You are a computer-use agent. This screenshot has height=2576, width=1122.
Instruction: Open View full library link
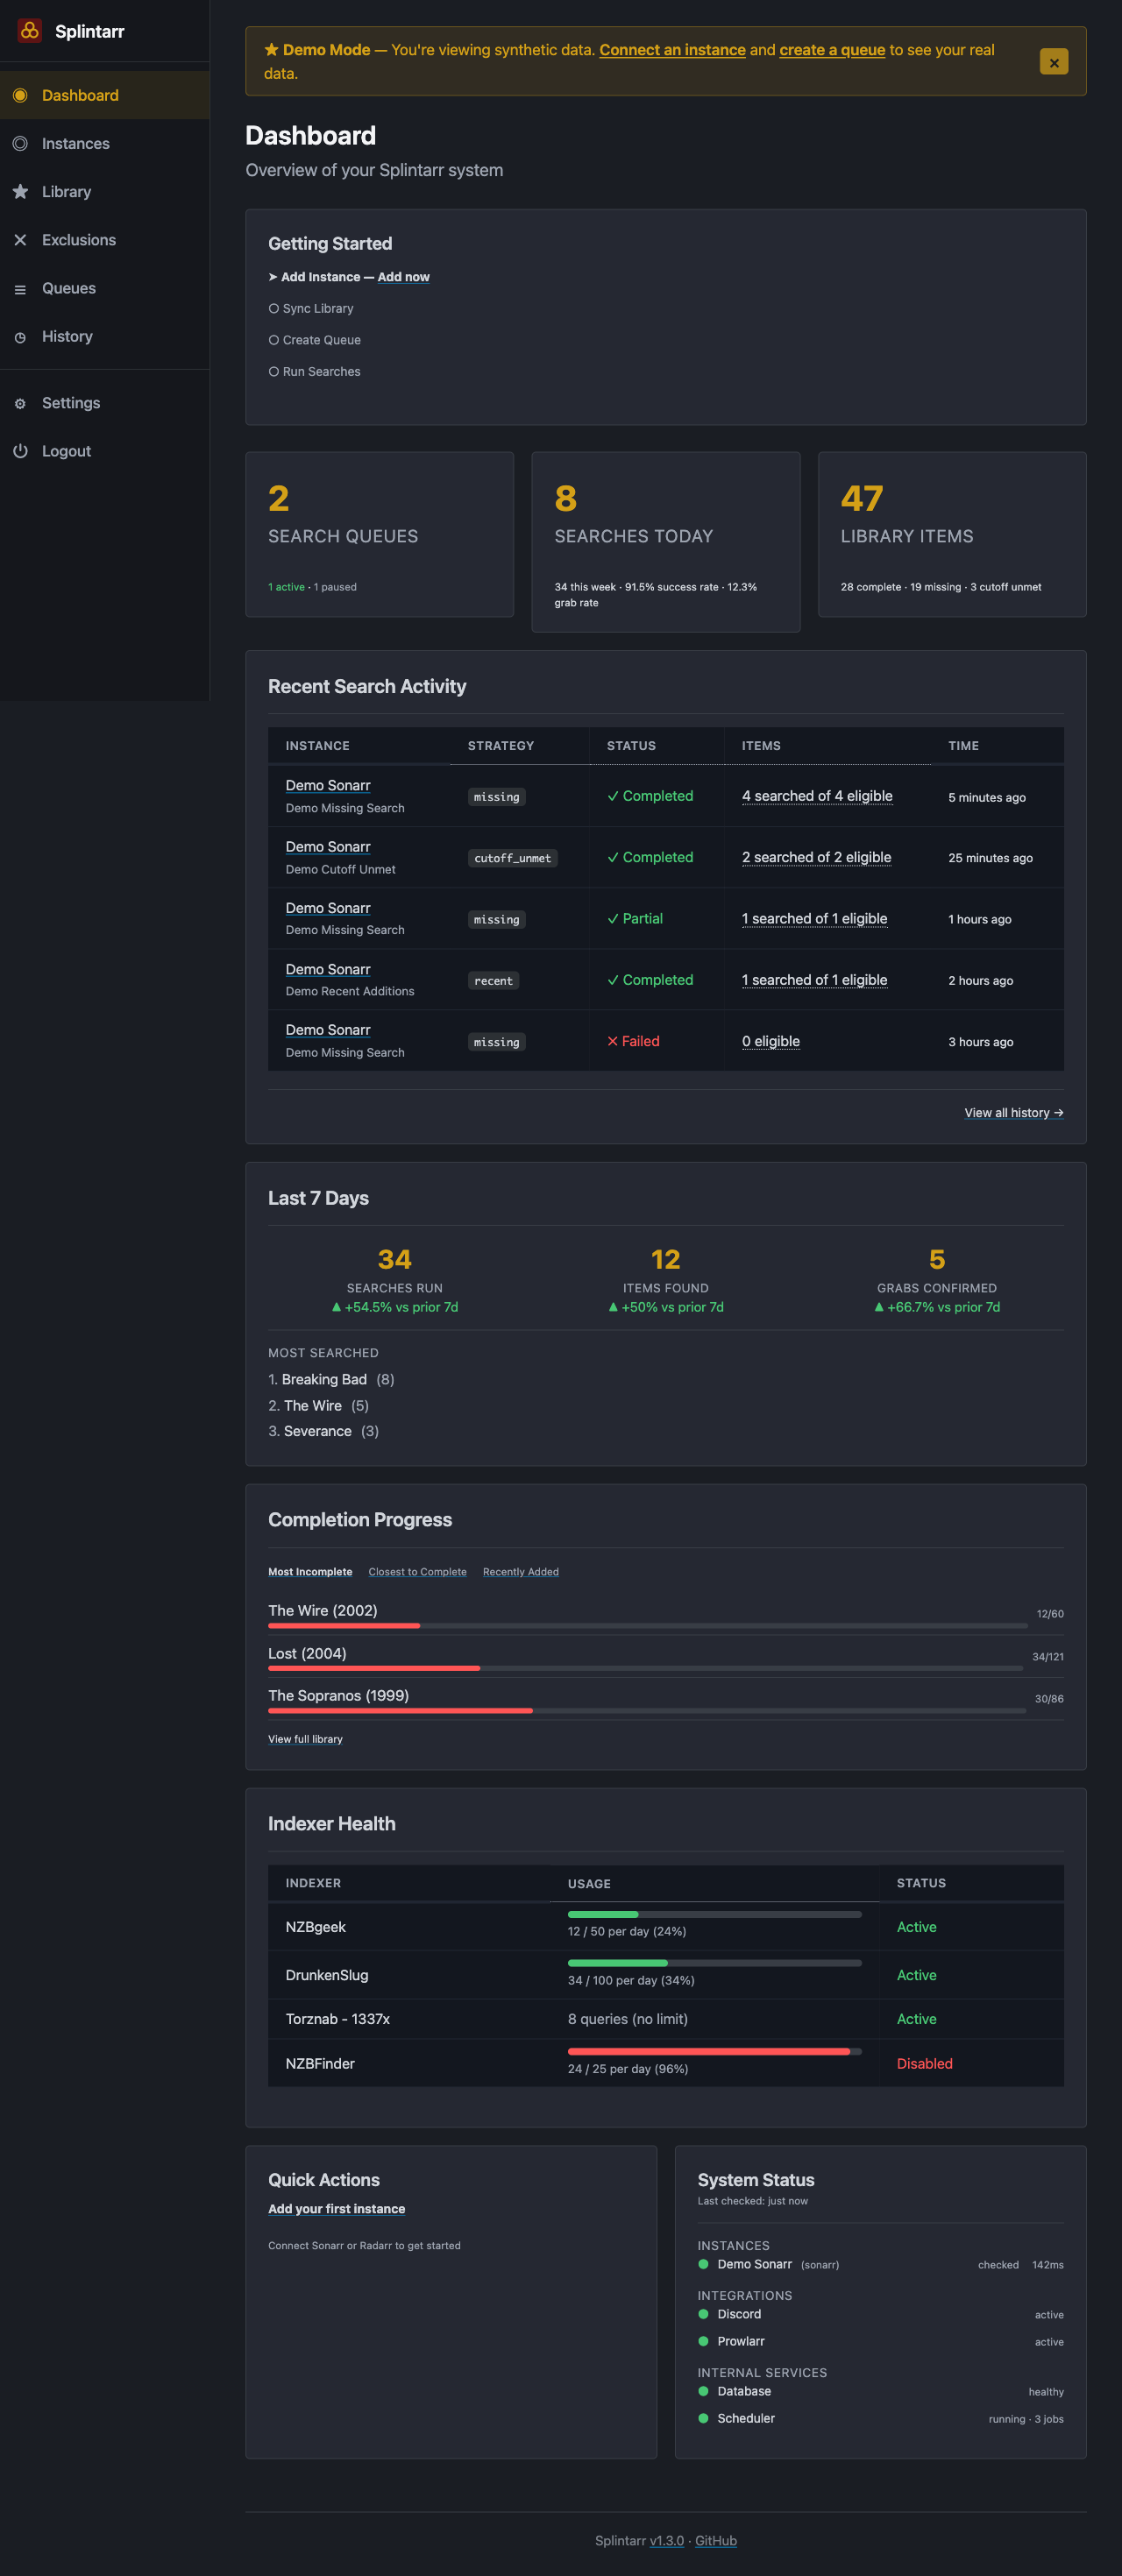305,1738
